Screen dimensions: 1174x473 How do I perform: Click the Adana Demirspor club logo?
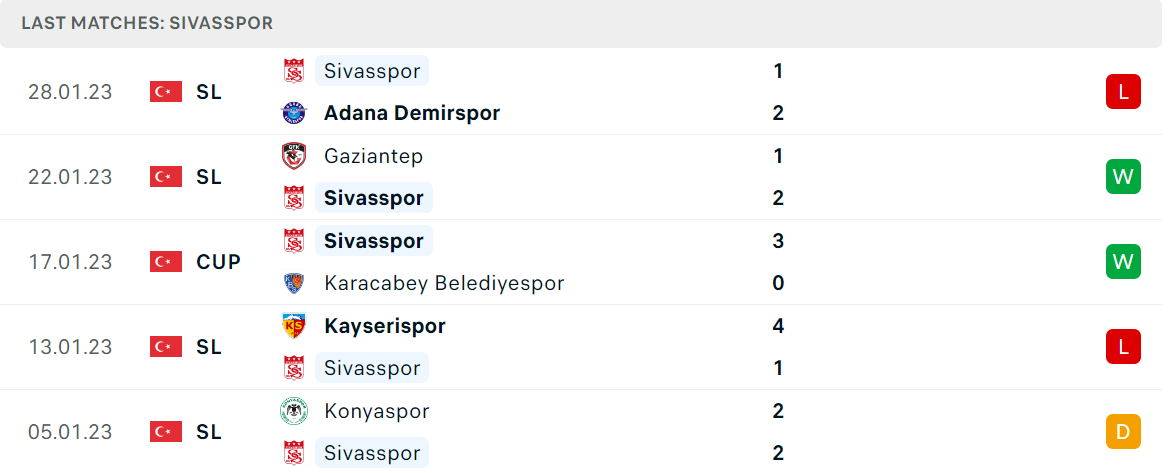click(x=294, y=113)
